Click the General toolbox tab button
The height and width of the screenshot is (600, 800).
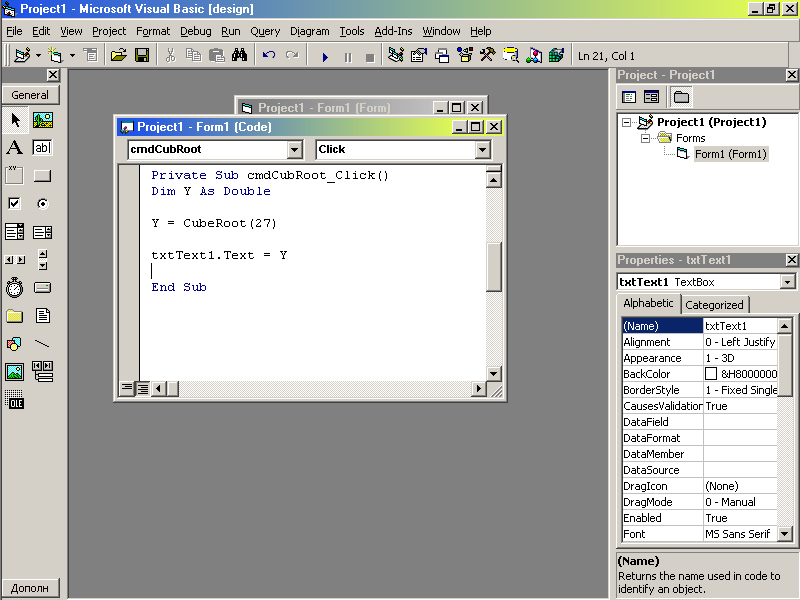[x=30, y=95]
